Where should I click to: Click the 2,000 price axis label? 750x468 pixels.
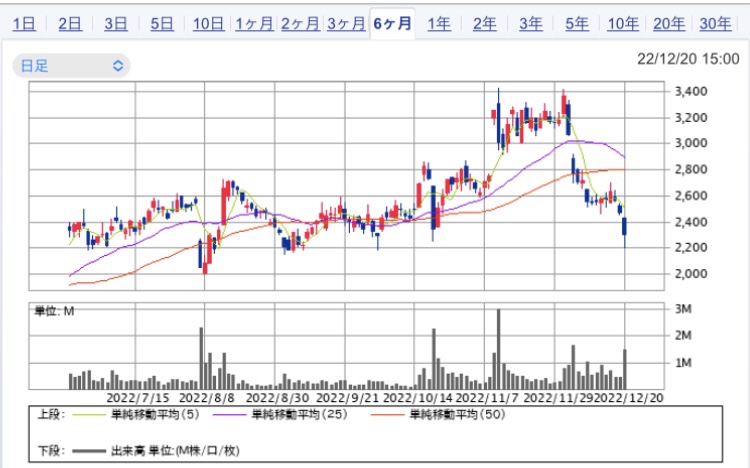tap(691, 274)
